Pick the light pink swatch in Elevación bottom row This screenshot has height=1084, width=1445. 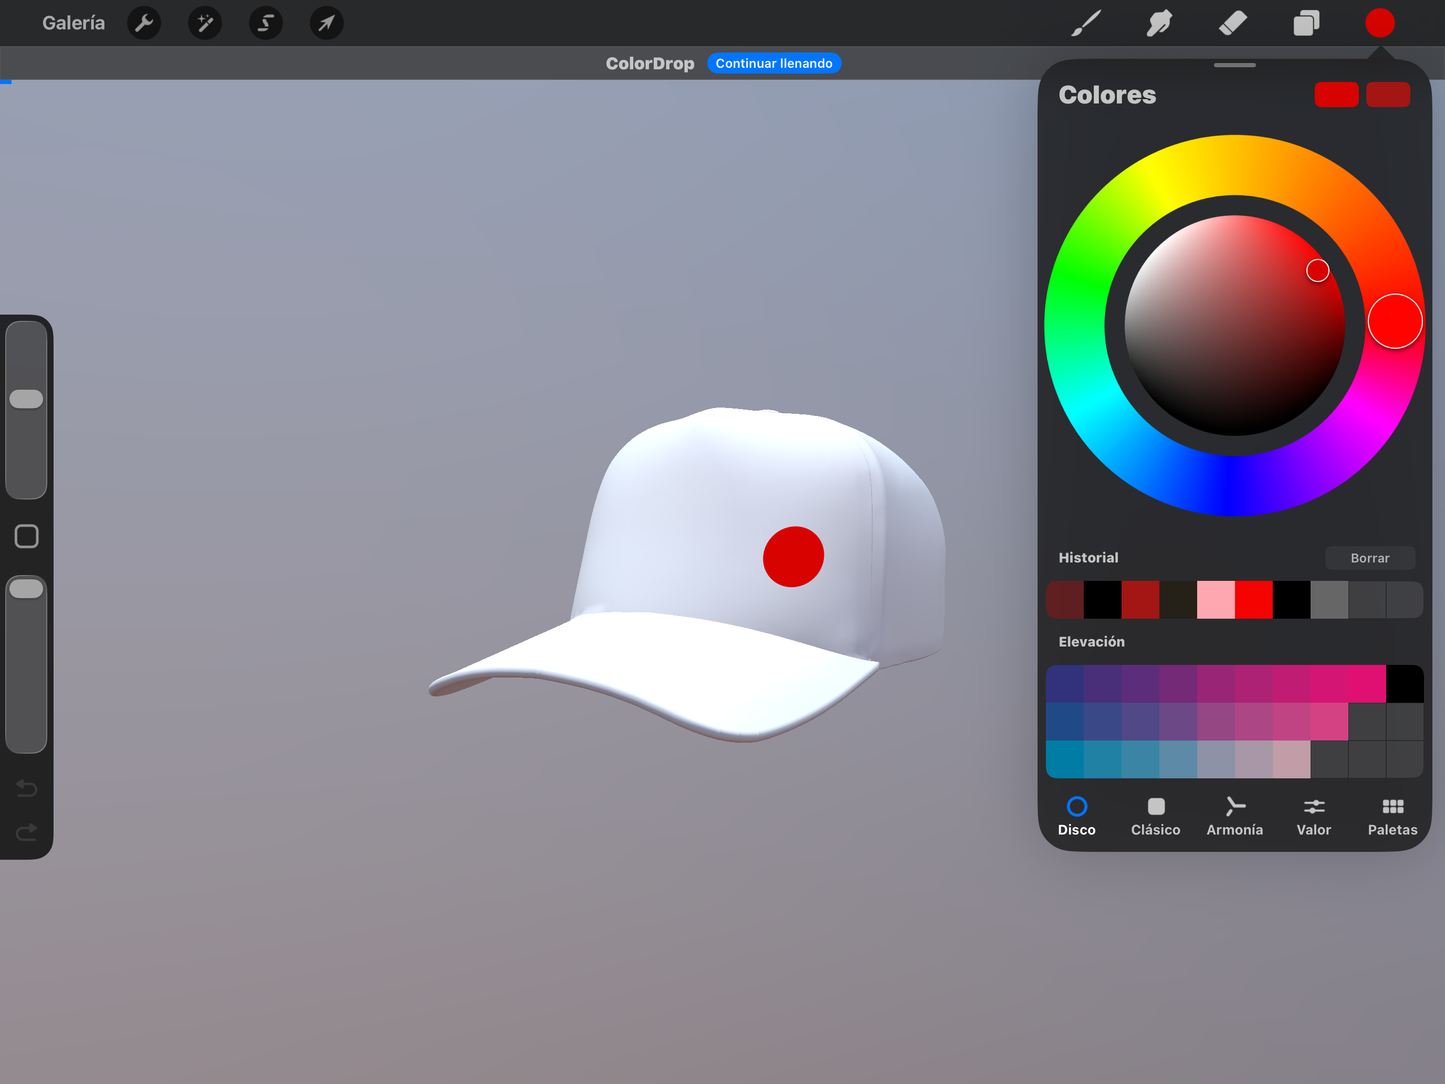1291,760
